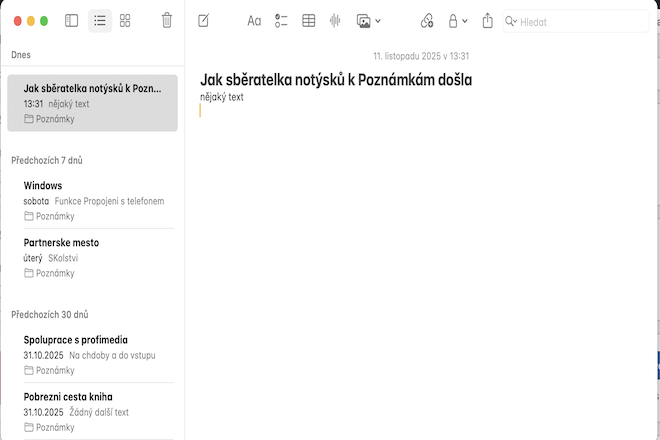The height and width of the screenshot is (440, 660).
Task: Share the current note
Action: coord(487,20)
